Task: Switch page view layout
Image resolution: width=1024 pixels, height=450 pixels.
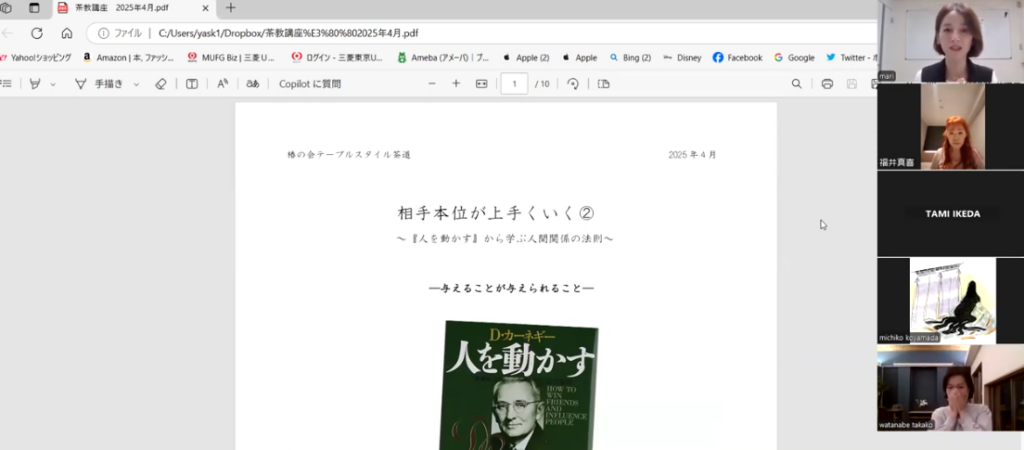Action: [x=603, y=84]
